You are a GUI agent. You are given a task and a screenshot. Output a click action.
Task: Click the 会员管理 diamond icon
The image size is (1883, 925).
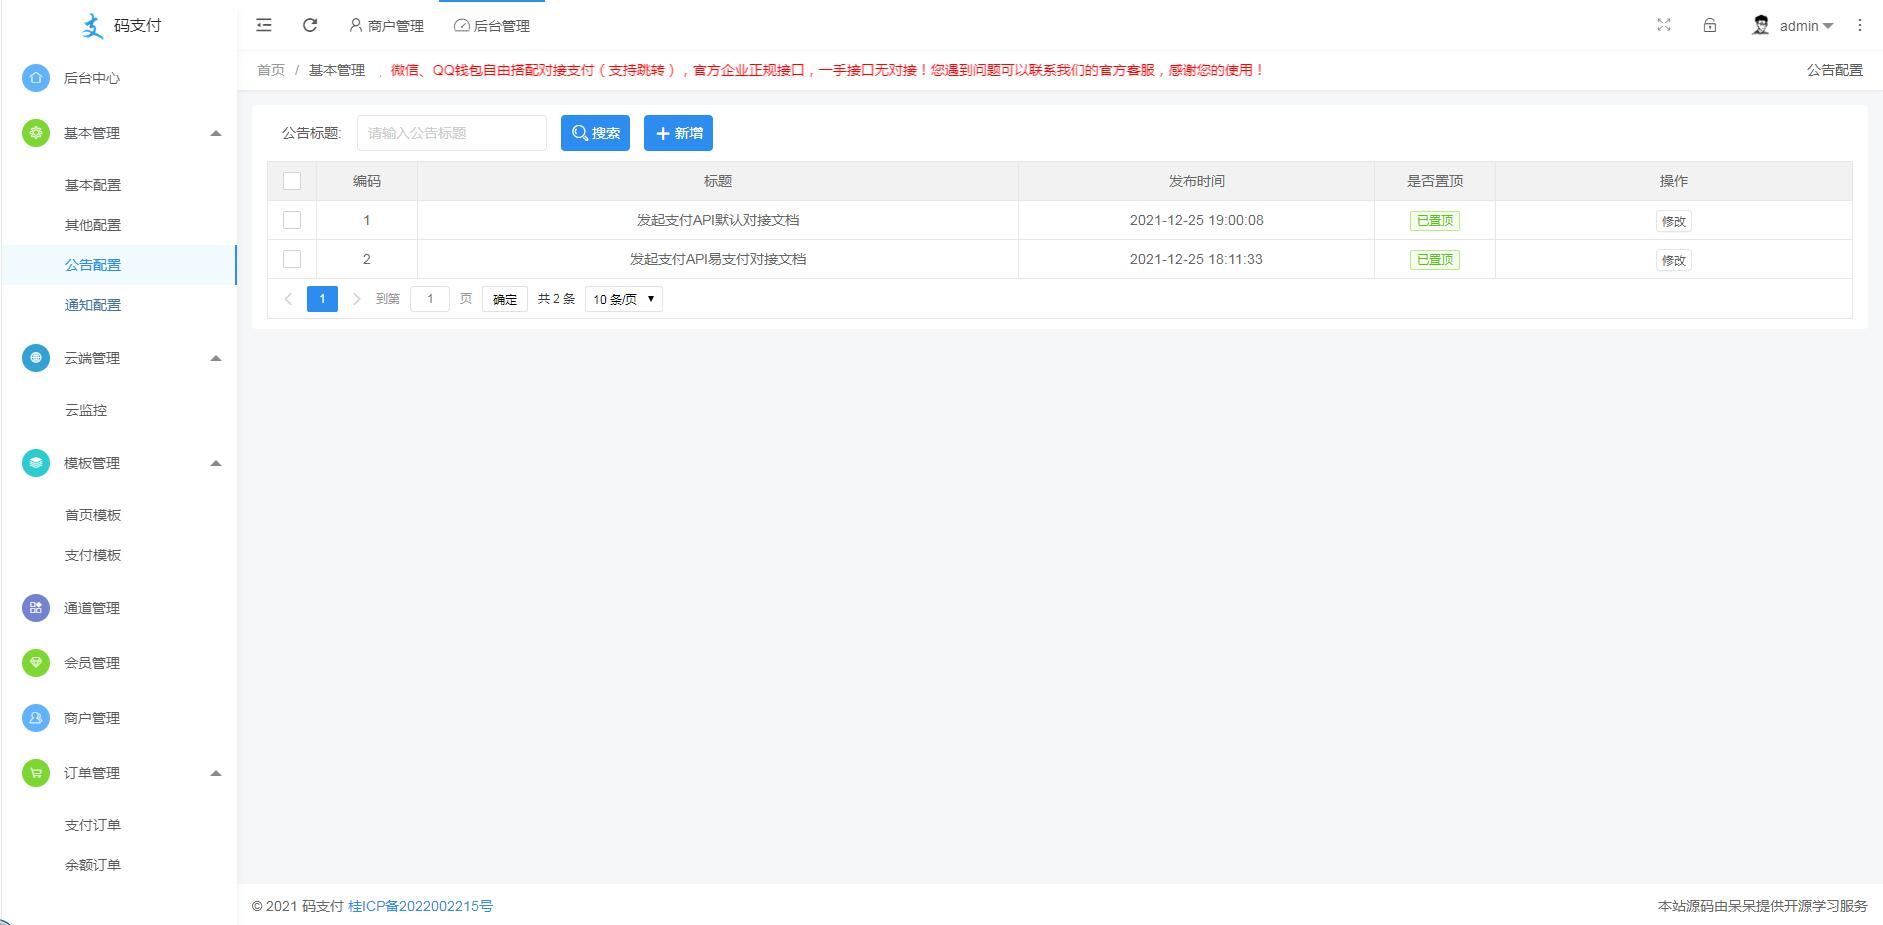(36, 663)
